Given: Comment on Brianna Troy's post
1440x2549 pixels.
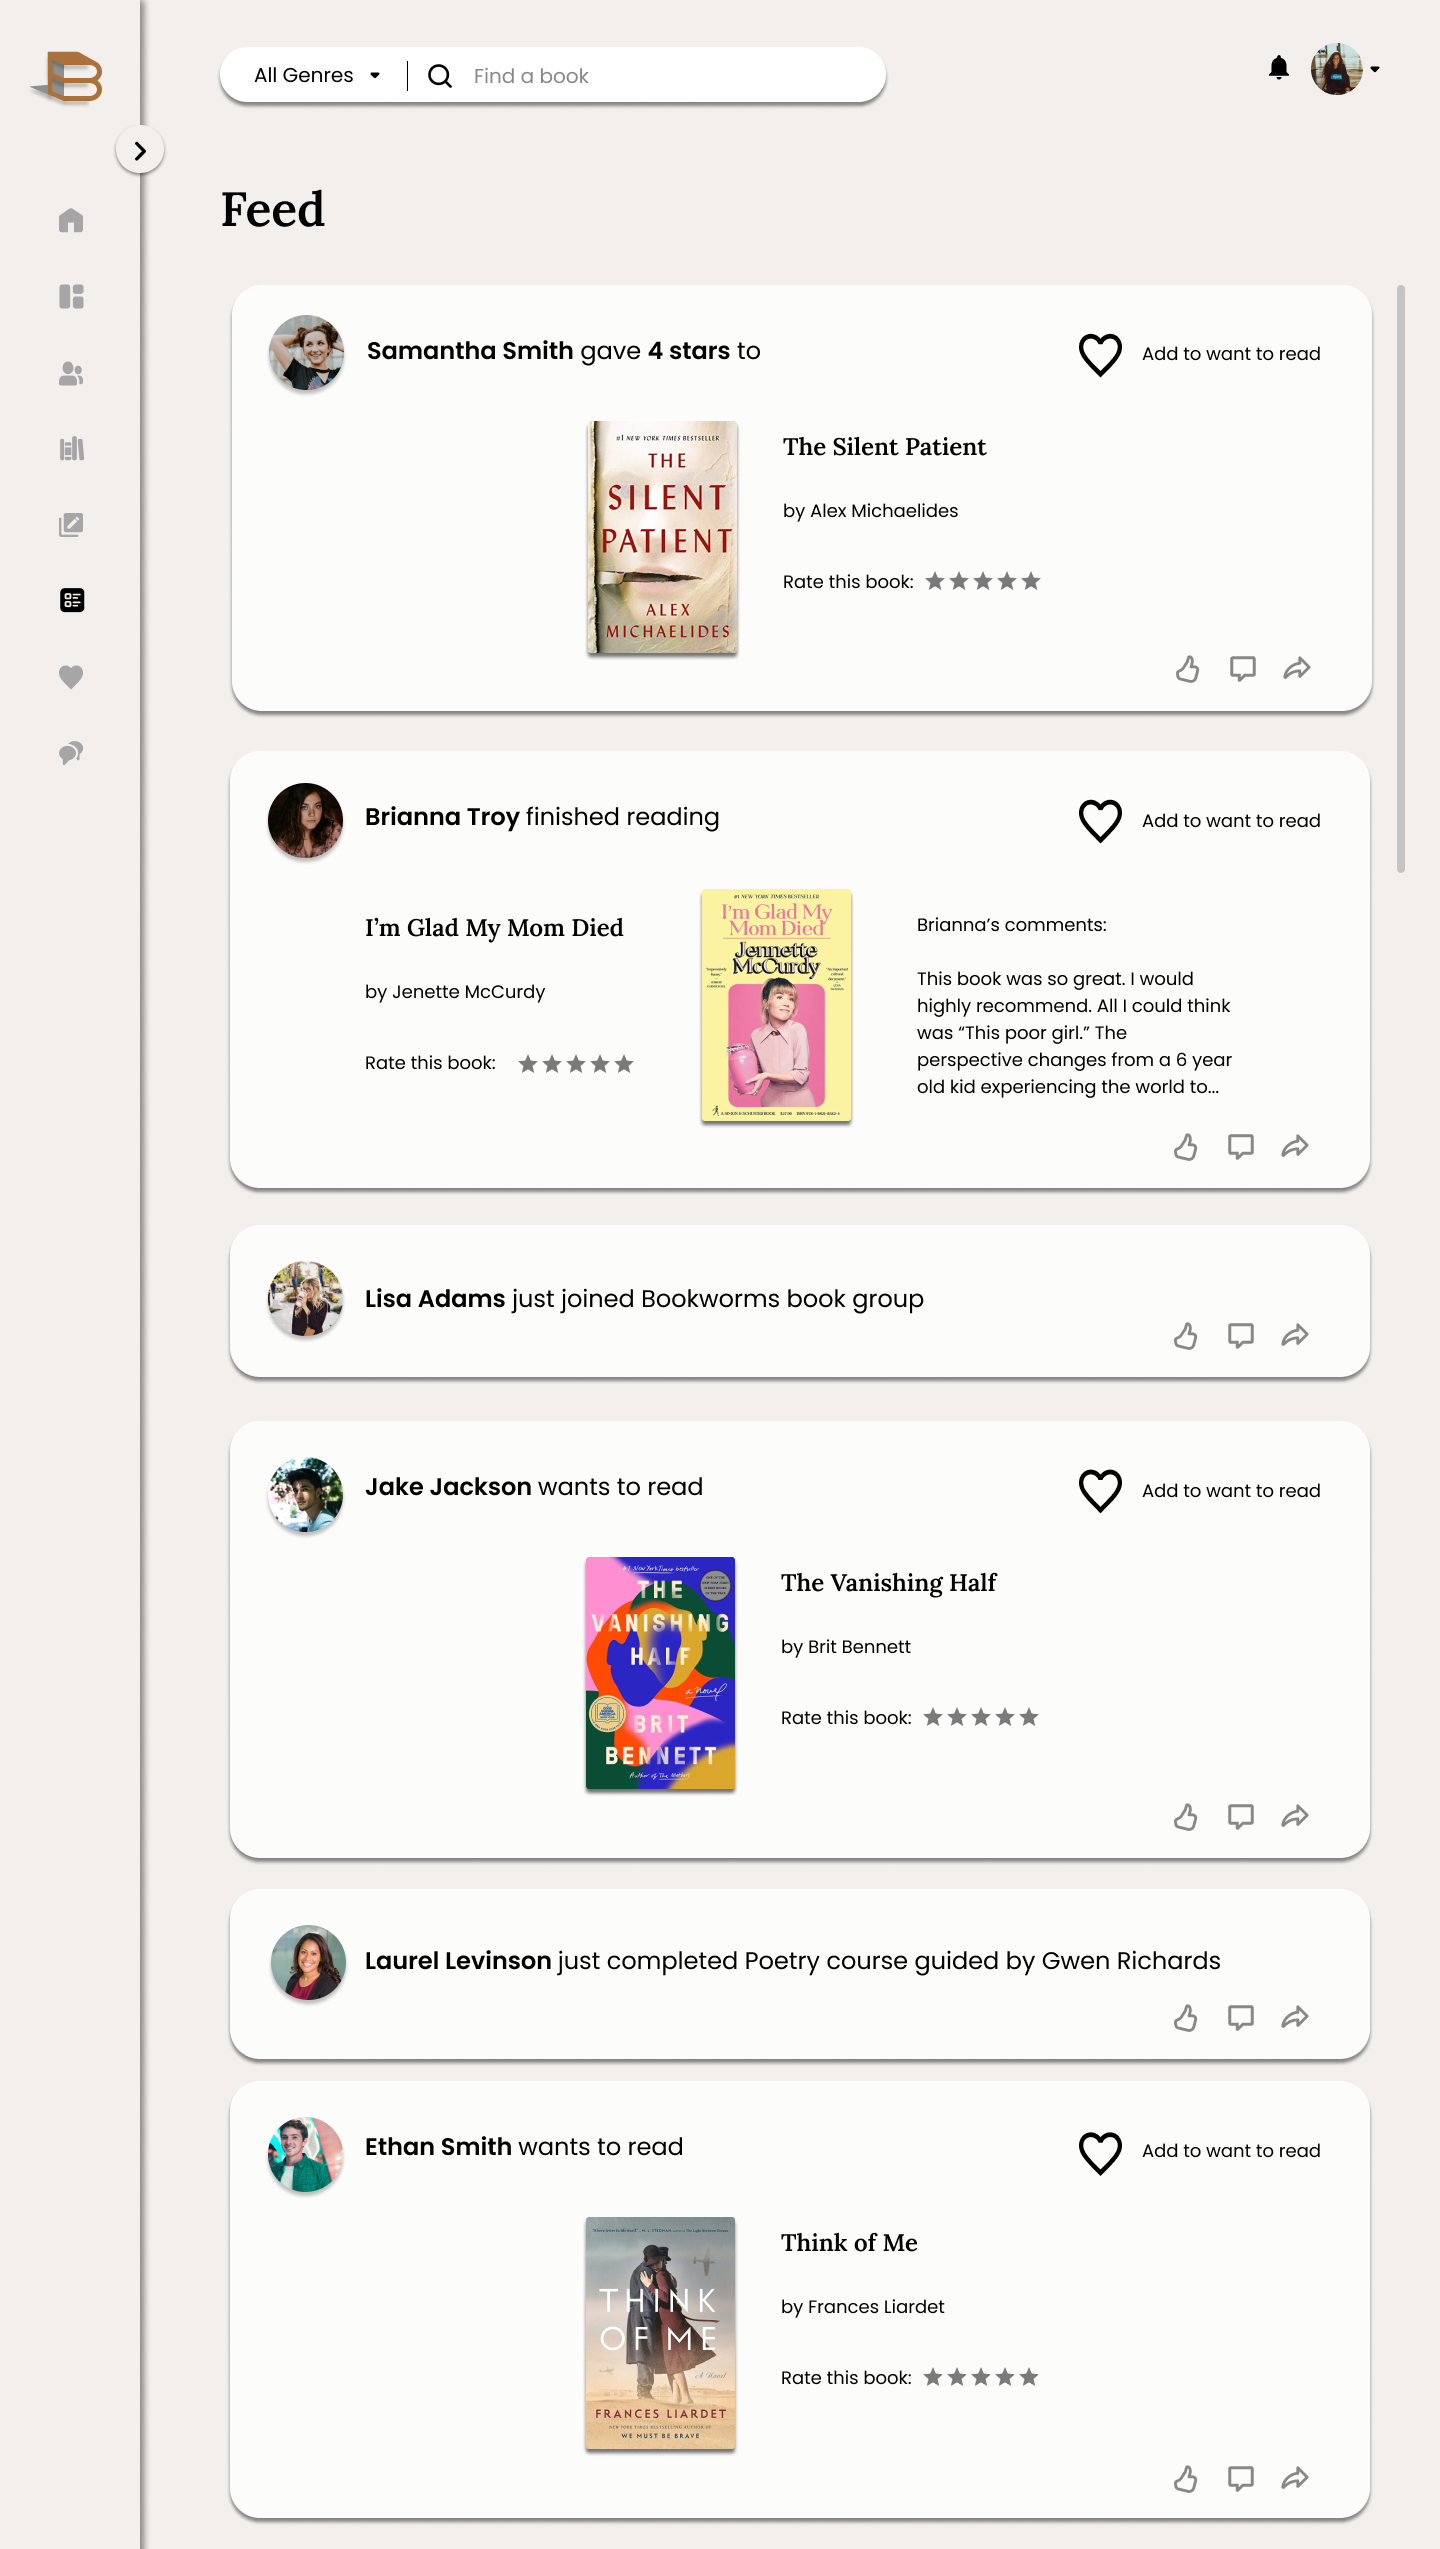Looking at the screenshot, I should coord(1241,1146).
